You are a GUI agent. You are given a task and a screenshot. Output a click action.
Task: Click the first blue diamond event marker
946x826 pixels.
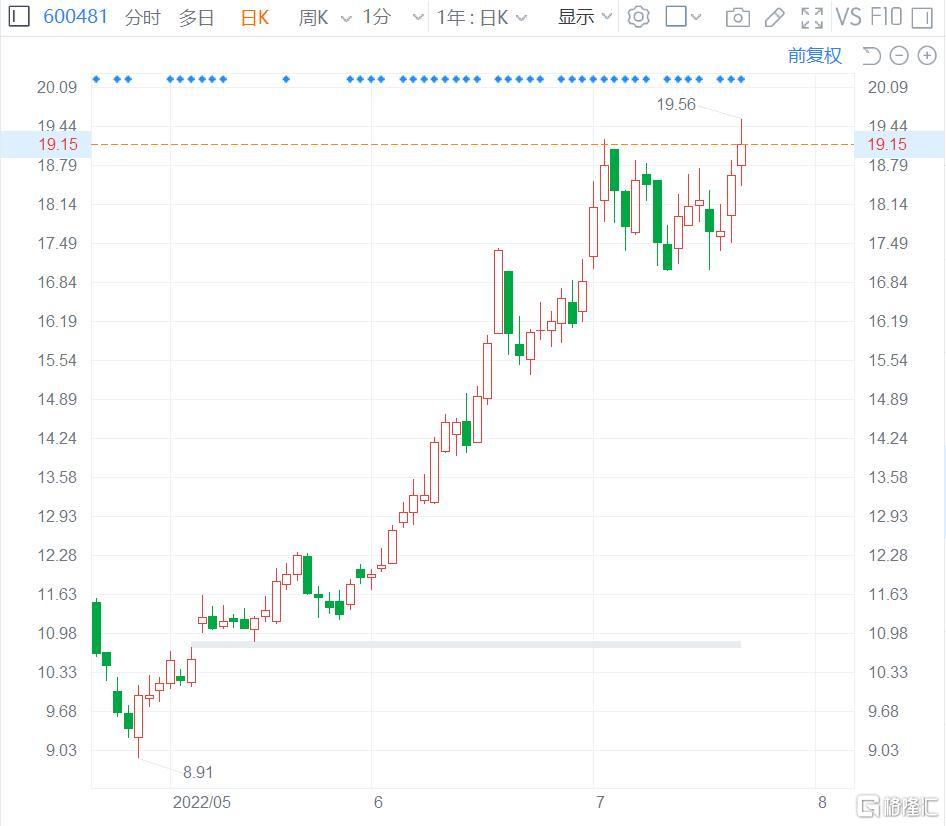(x=97, y=79)
